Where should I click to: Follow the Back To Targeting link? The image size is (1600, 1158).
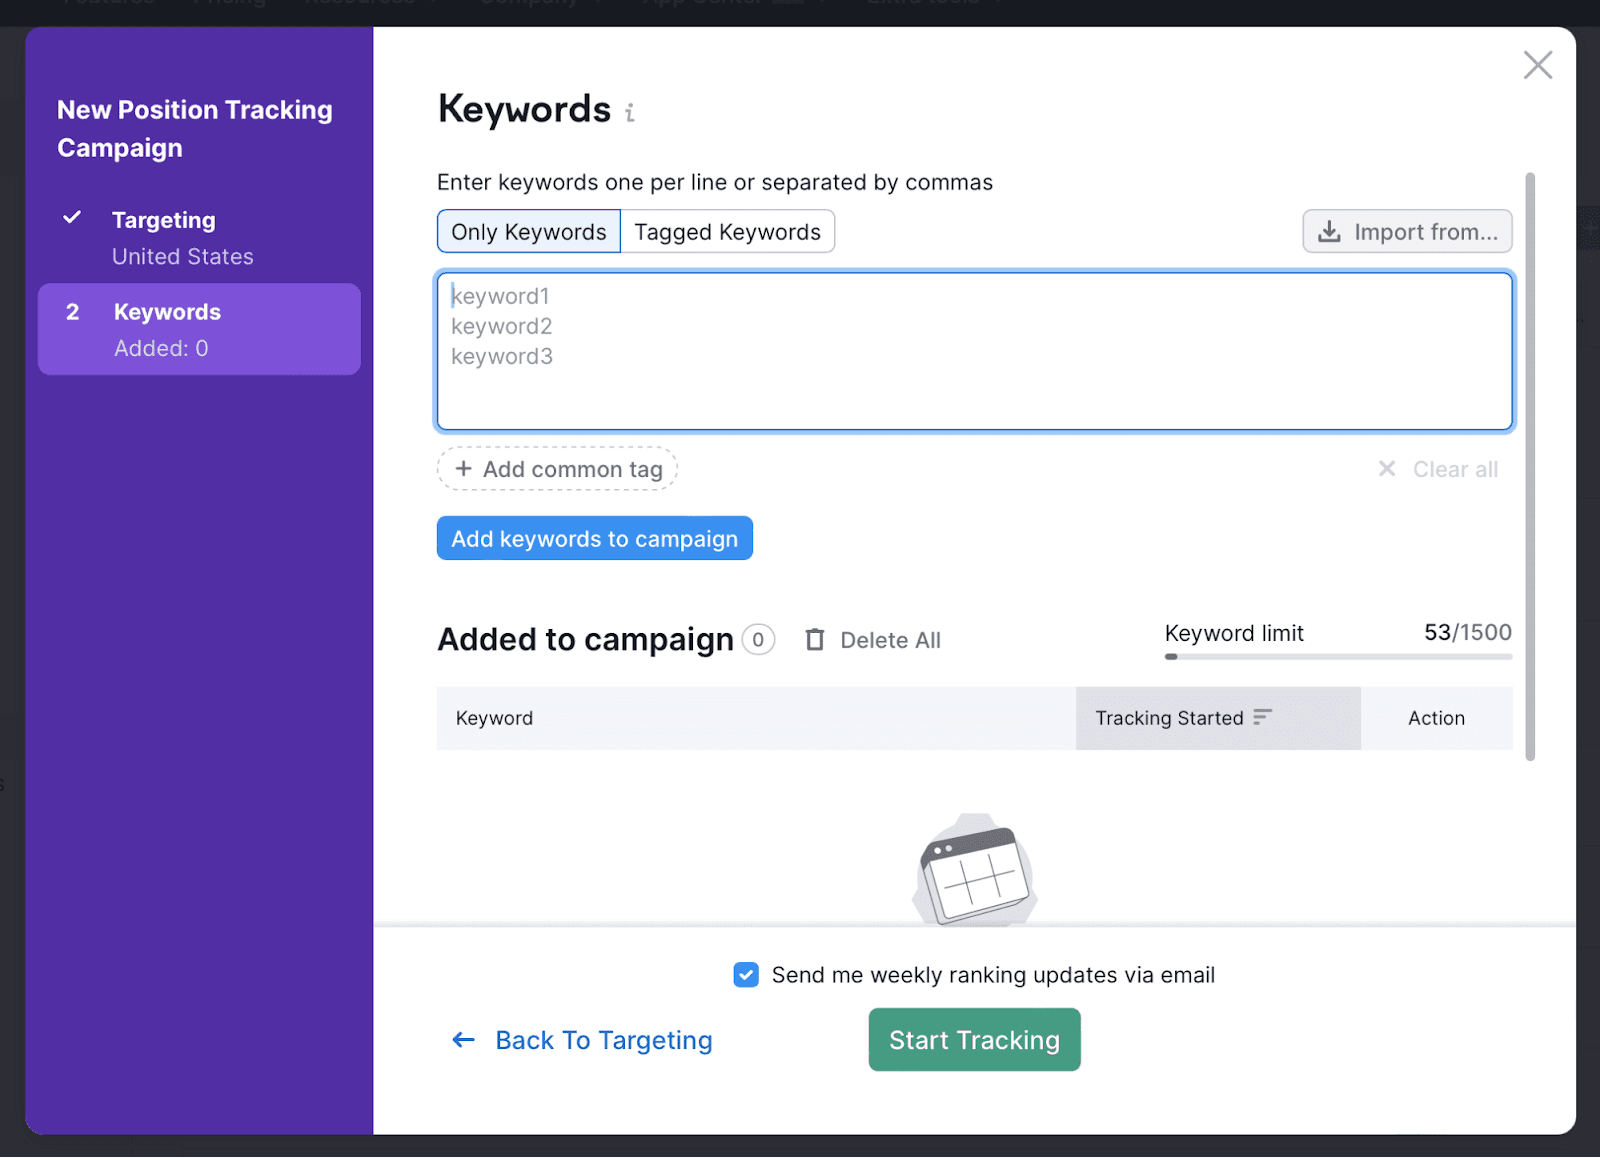tap(603, 1040)
